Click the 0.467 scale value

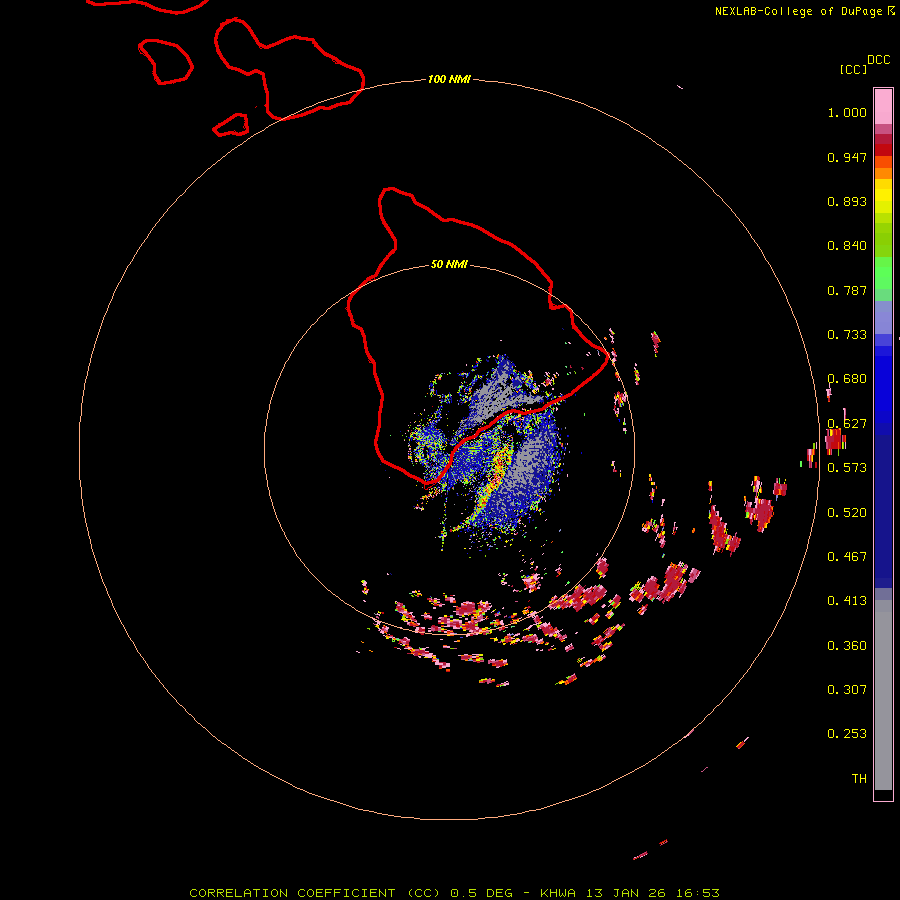(847, 557)
